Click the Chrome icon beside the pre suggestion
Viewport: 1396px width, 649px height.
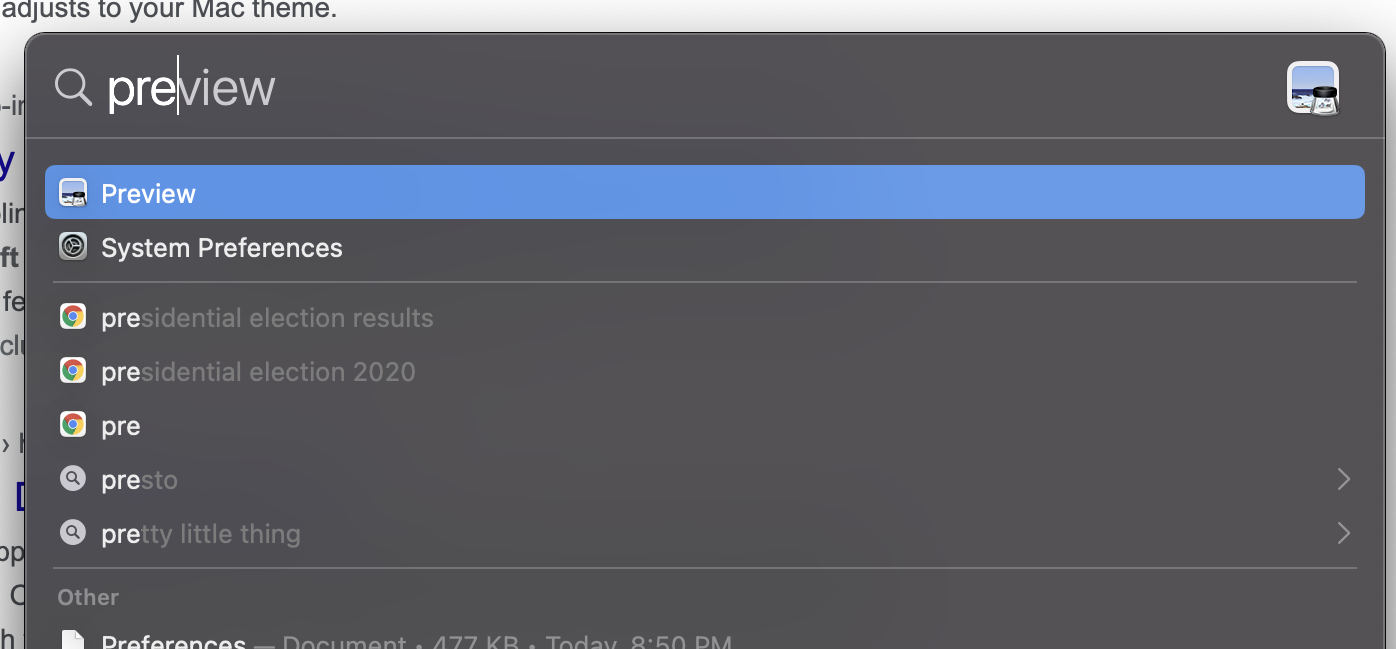click(73, 425)
